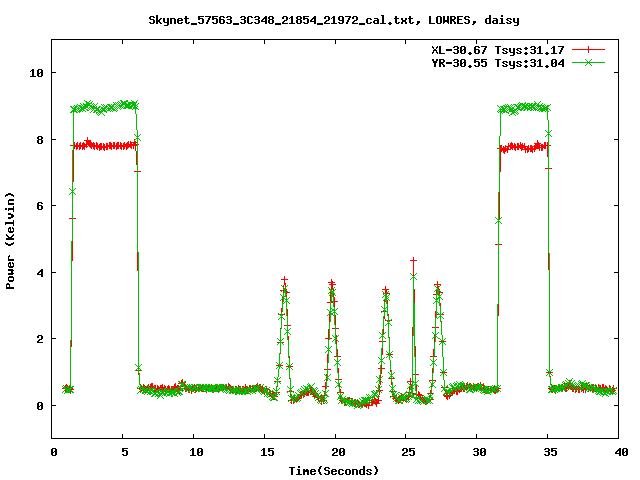The width and height of the screenshot is (640, 480).
Task: Click the Power (Kelvin) y-axis label
Action: click(x=10, y=240)
